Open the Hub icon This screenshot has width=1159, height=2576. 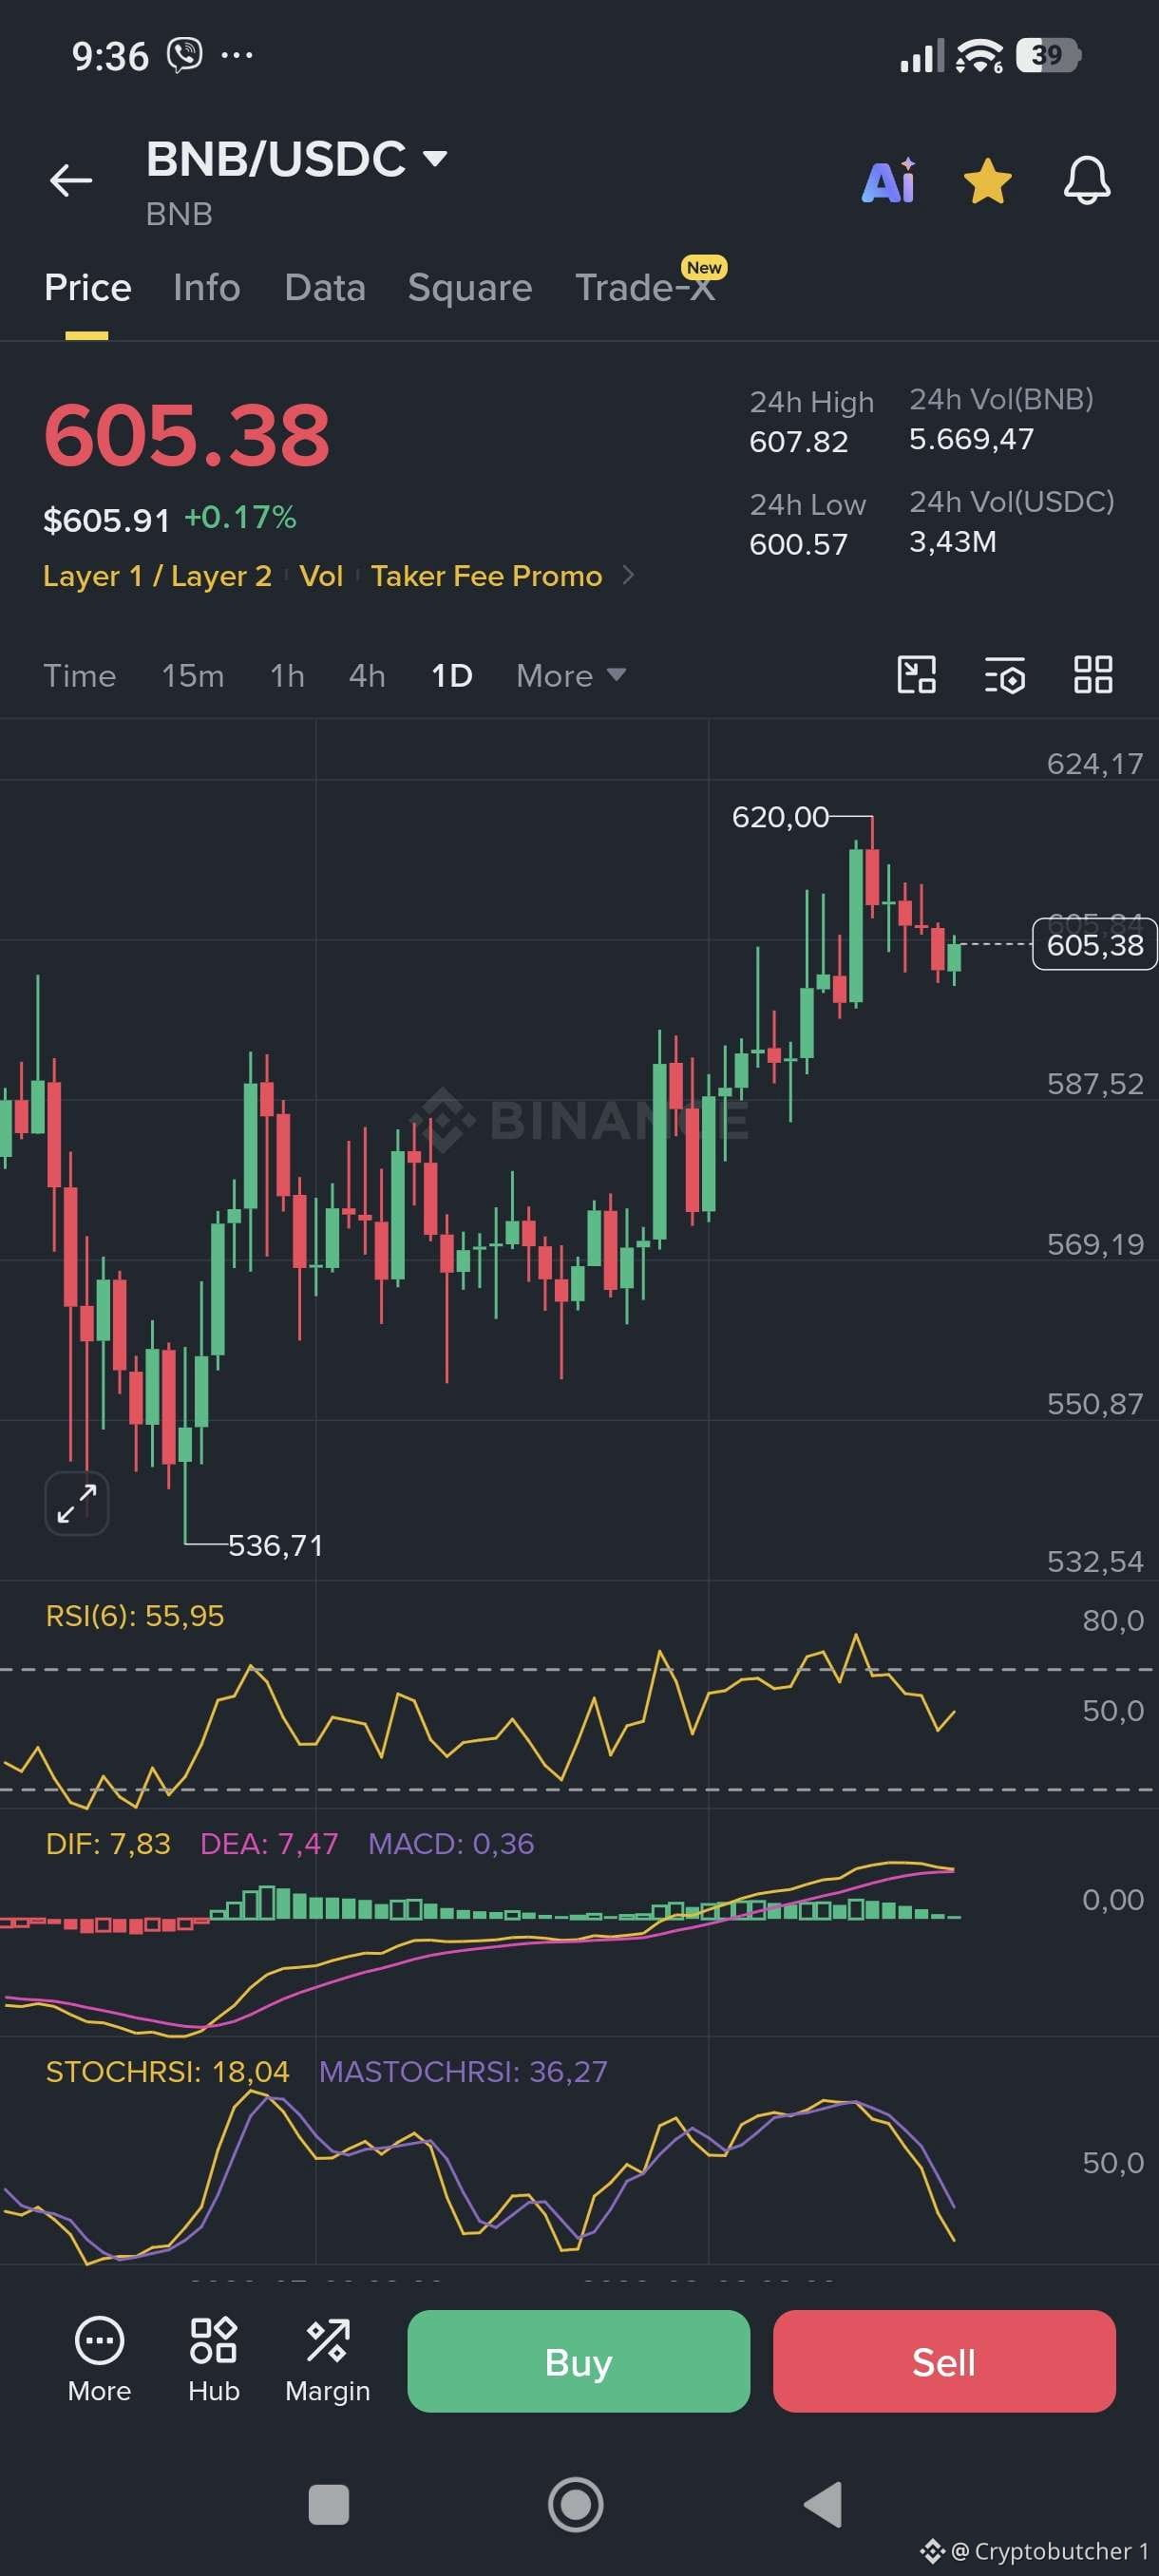(213, 2361)
